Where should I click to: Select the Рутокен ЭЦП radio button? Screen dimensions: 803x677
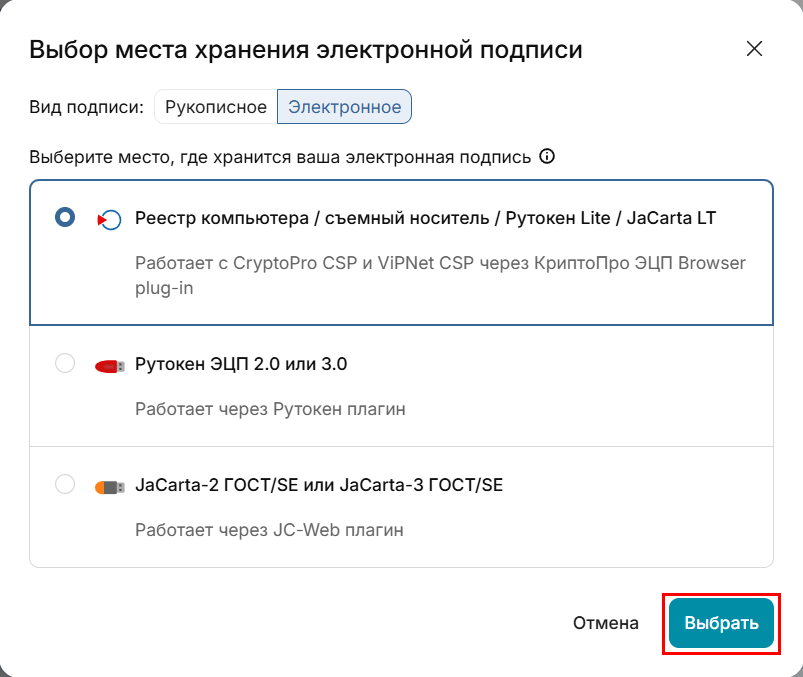point(65,364)
